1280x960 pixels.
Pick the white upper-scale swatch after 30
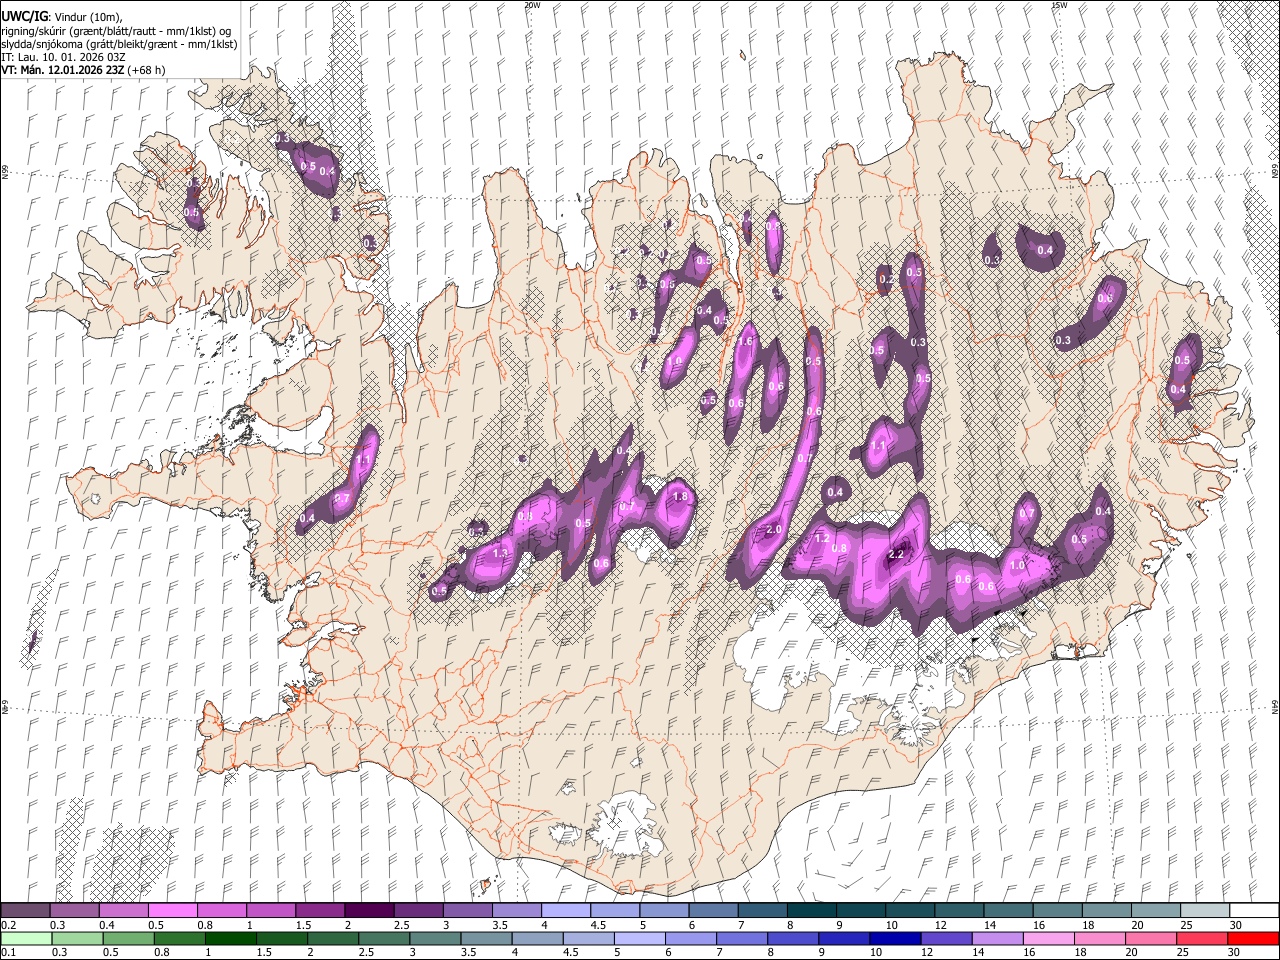point(1254,910)
